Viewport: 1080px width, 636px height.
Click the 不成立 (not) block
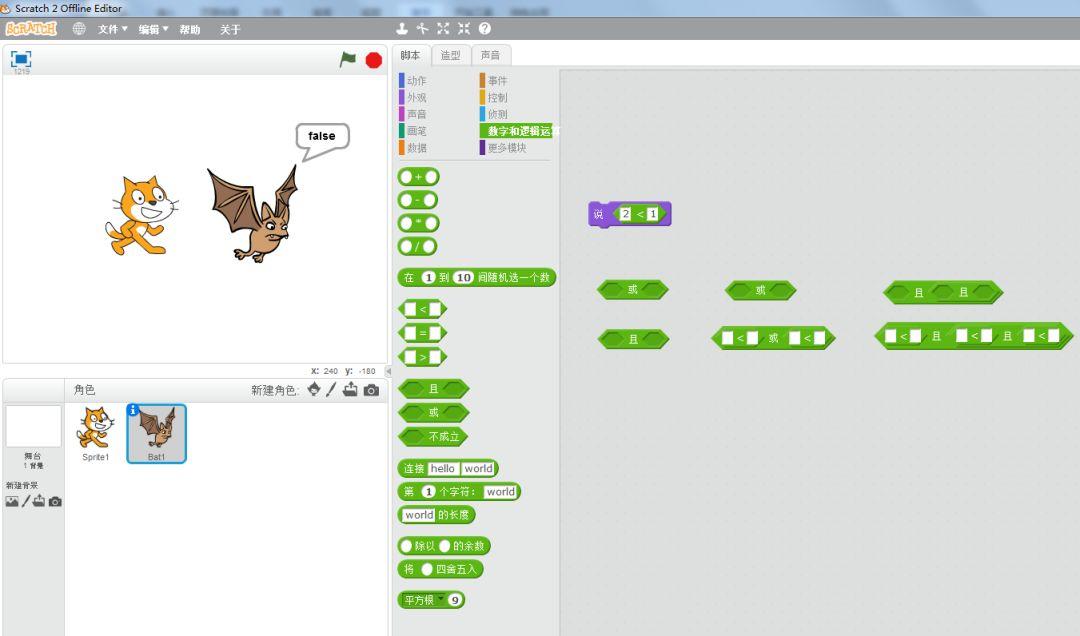pos(433,436)
